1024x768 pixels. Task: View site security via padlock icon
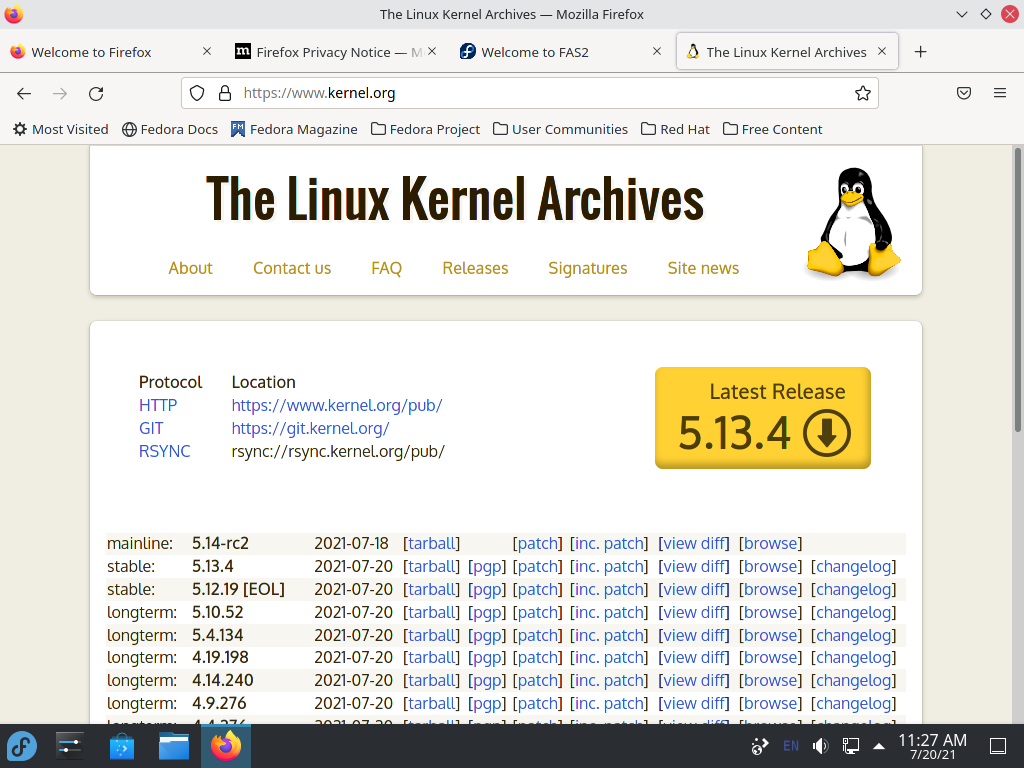(225, 93)
